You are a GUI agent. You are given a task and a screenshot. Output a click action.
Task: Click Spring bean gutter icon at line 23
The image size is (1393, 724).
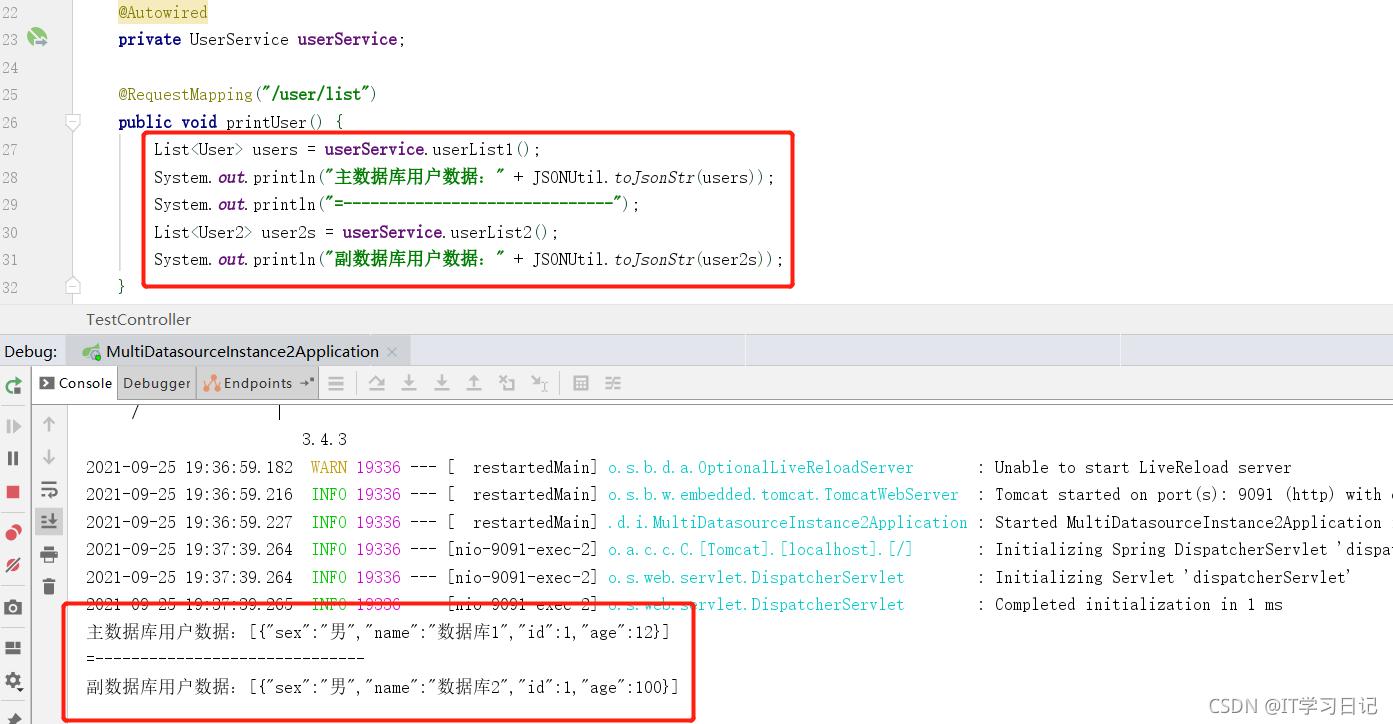(37, 39)
